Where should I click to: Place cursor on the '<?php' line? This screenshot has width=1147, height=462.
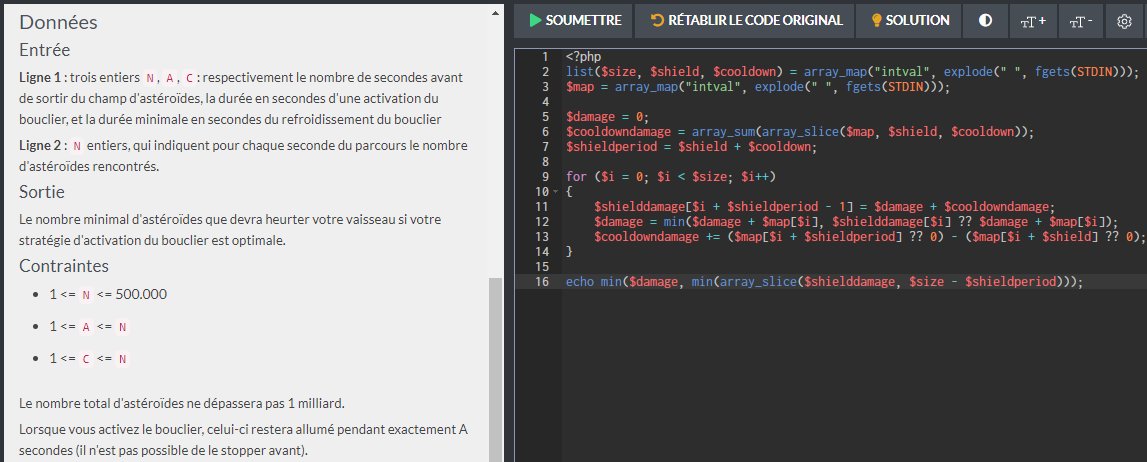pyautogui.click(x=584, y=56)
